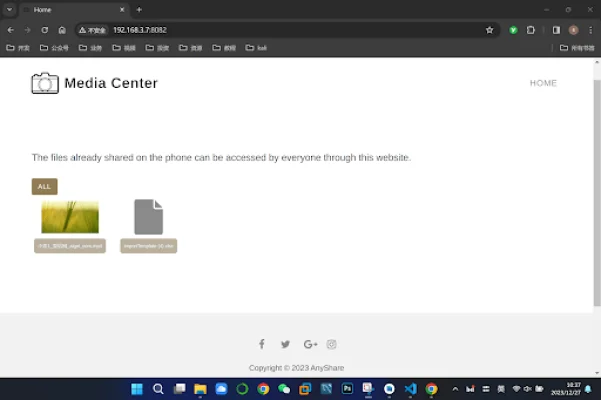Click the green grass image thumbnail
Viewport: 601px width, 400px height.
coord(70,217)
